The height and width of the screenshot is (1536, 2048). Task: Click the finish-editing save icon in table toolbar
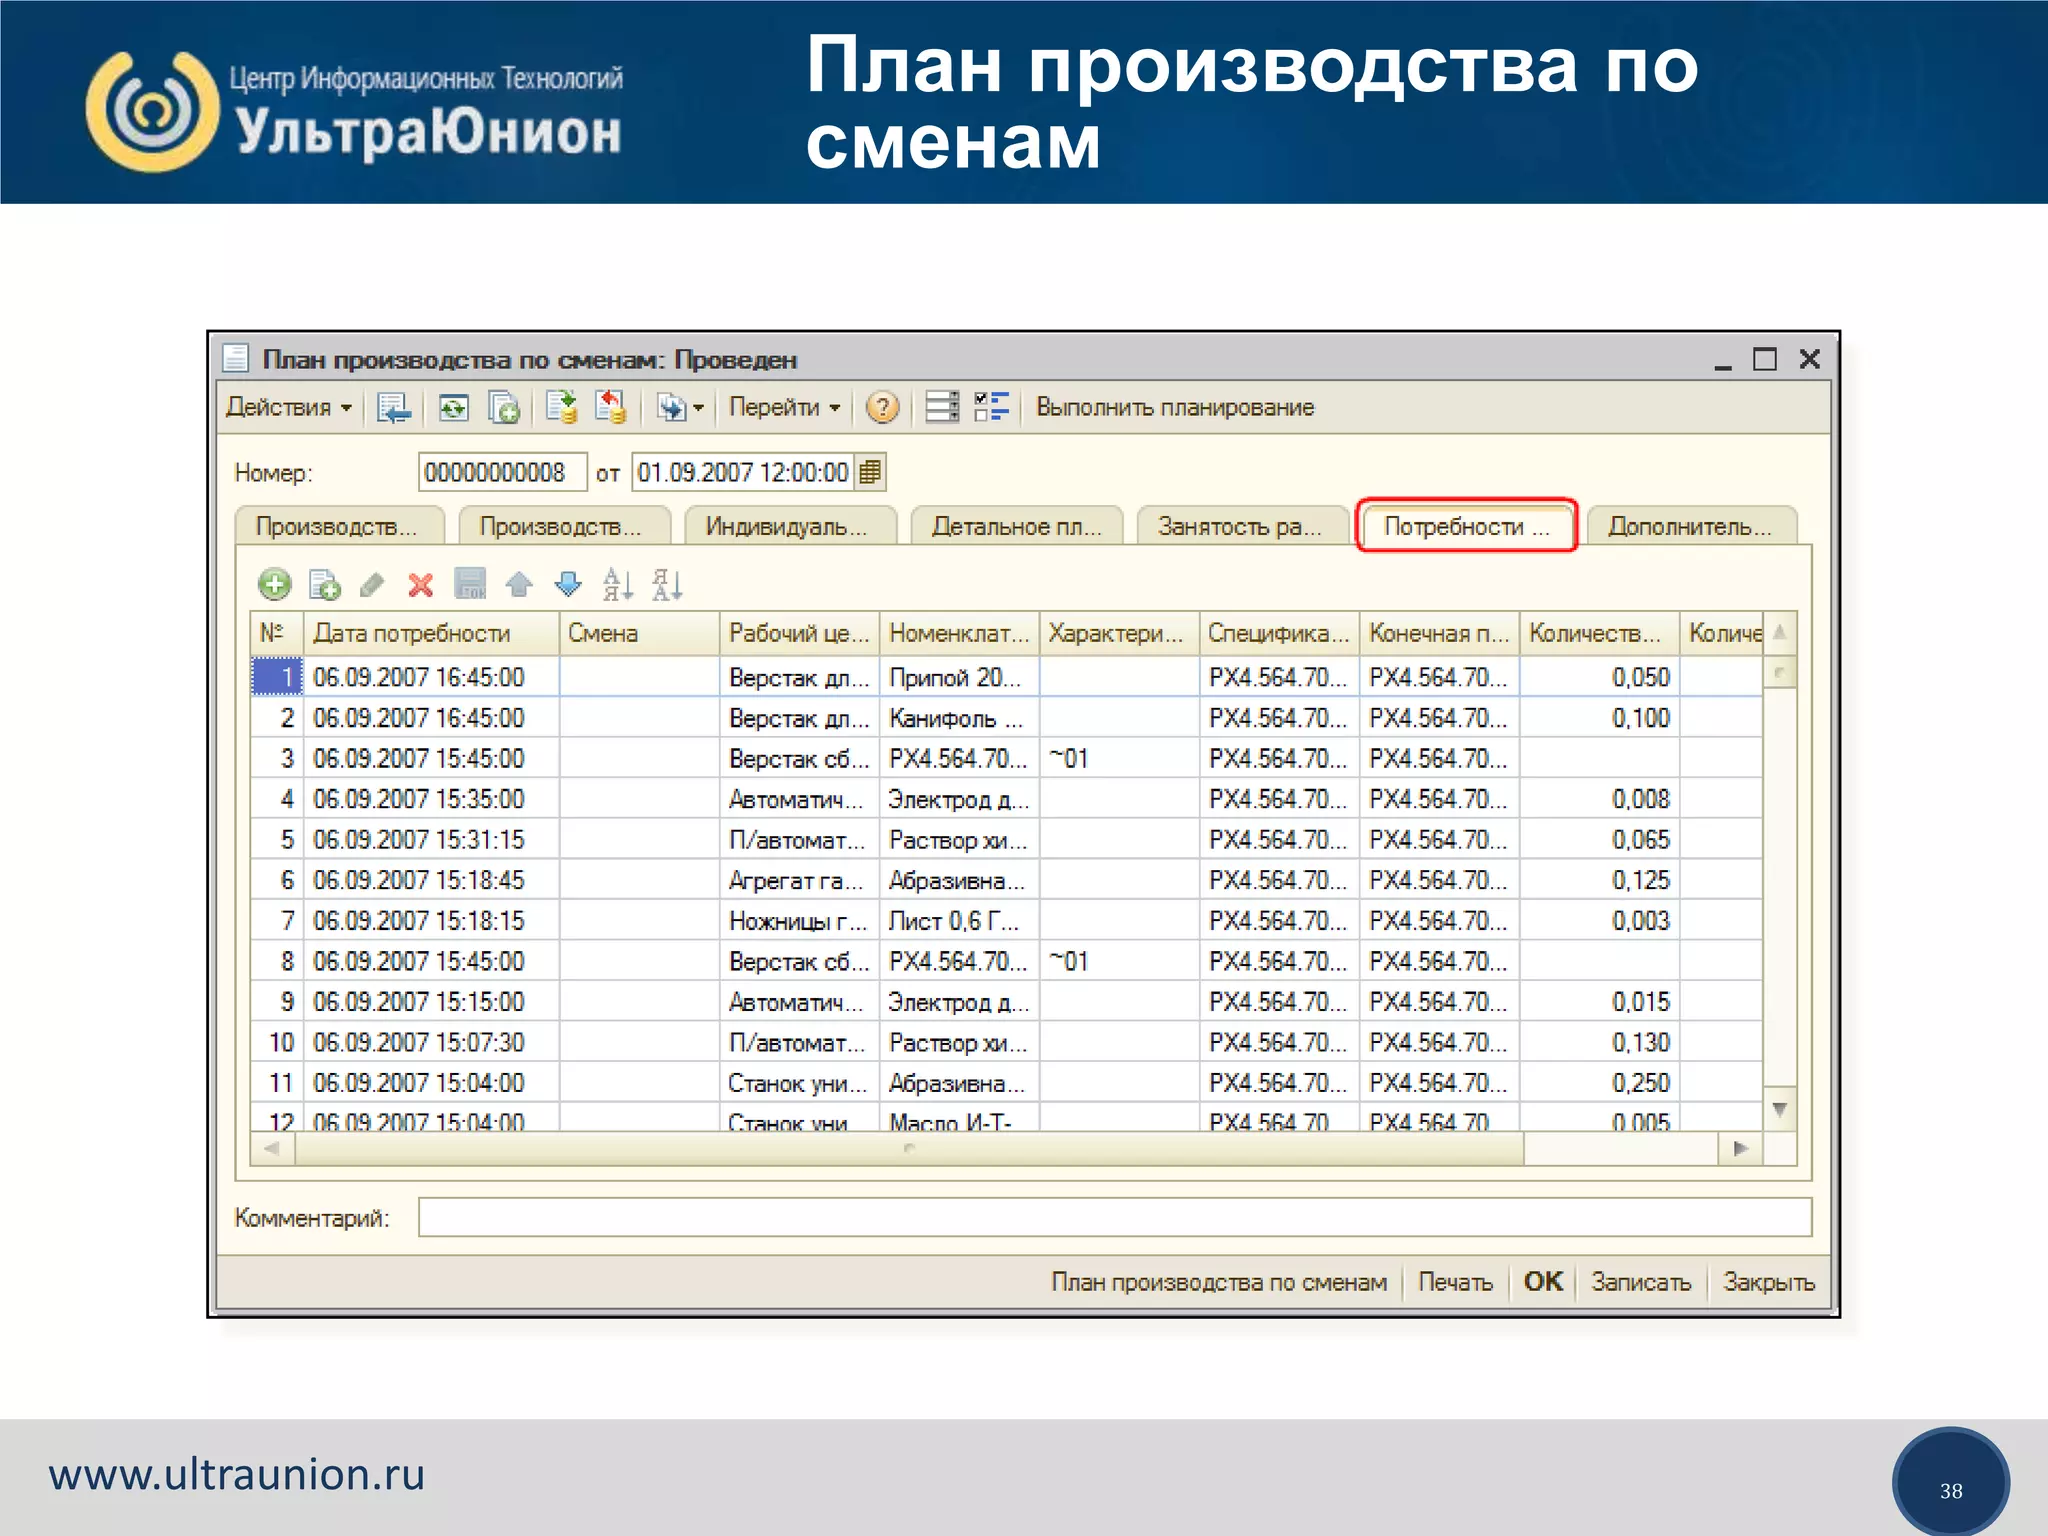click(470, 584)
